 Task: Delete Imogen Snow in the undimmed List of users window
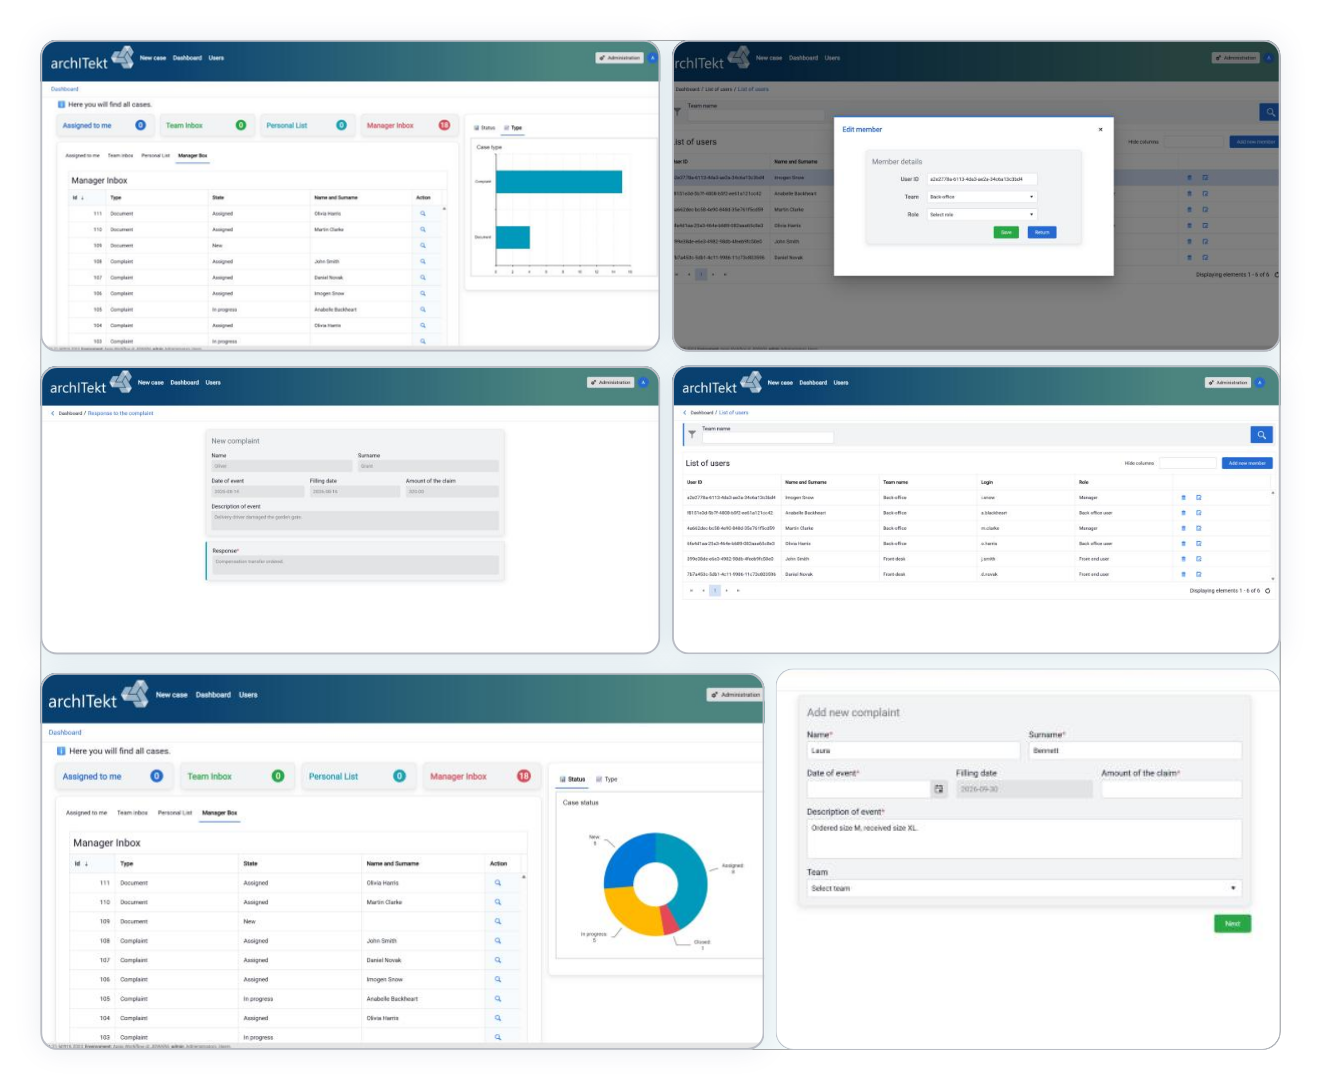point(1184,497)
